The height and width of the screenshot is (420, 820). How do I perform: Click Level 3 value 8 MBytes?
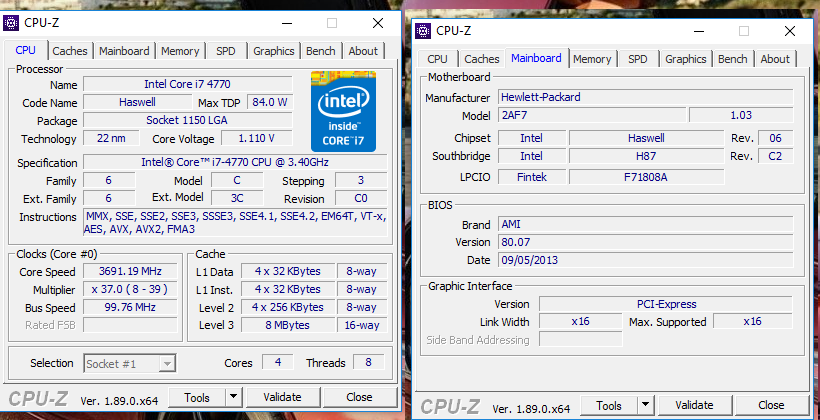coord(287,325)
